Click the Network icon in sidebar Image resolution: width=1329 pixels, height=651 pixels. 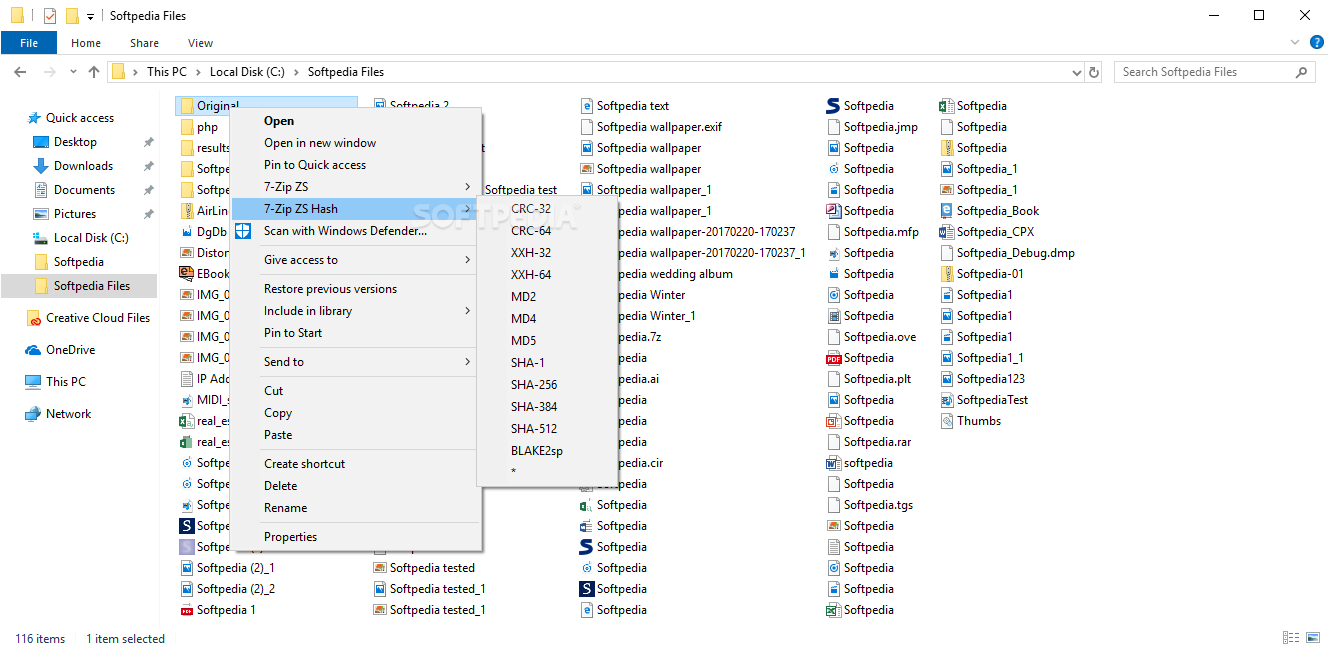pos(33,414)
